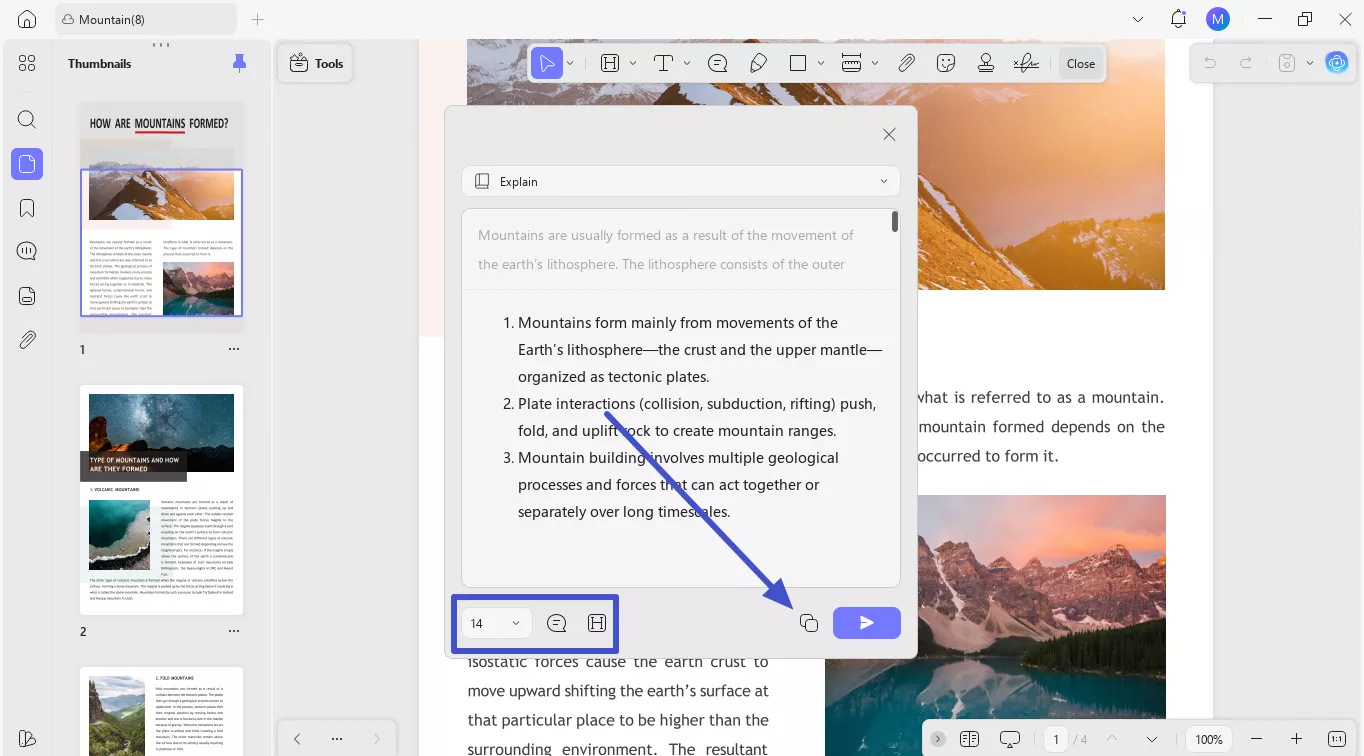Expand the selection tool options arrow
This screenshot has height=756, width=1364.
point(570,63)
